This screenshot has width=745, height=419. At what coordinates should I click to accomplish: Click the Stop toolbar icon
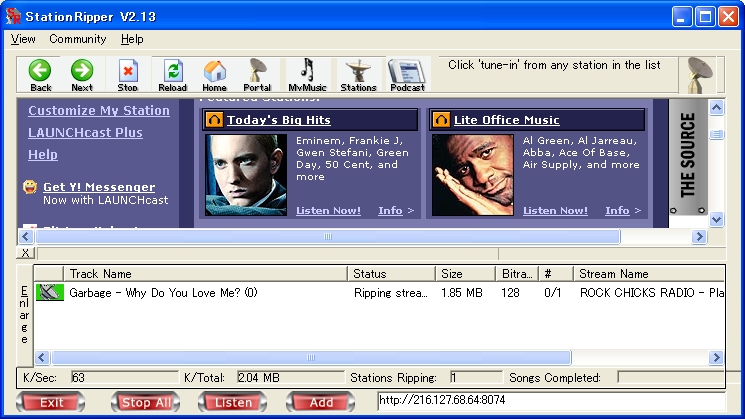click(x=127, y=75)
